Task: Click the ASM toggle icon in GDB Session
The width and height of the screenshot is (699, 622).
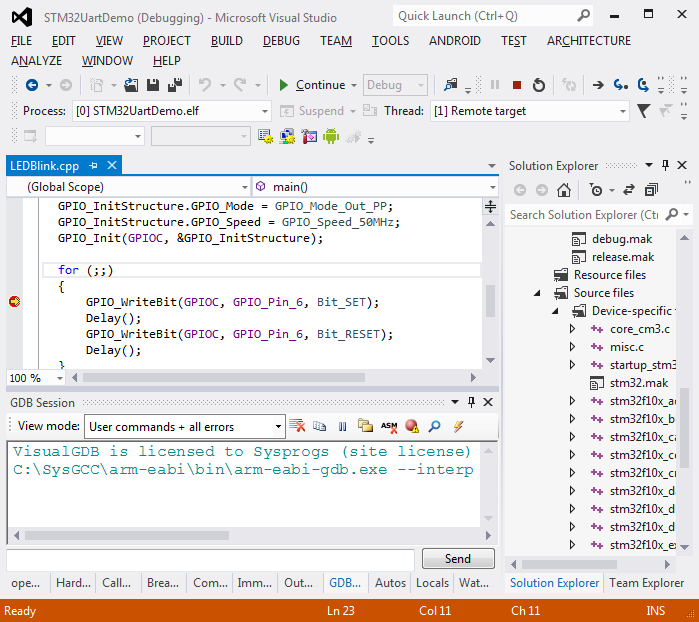Action: click(x=389, y=427)
